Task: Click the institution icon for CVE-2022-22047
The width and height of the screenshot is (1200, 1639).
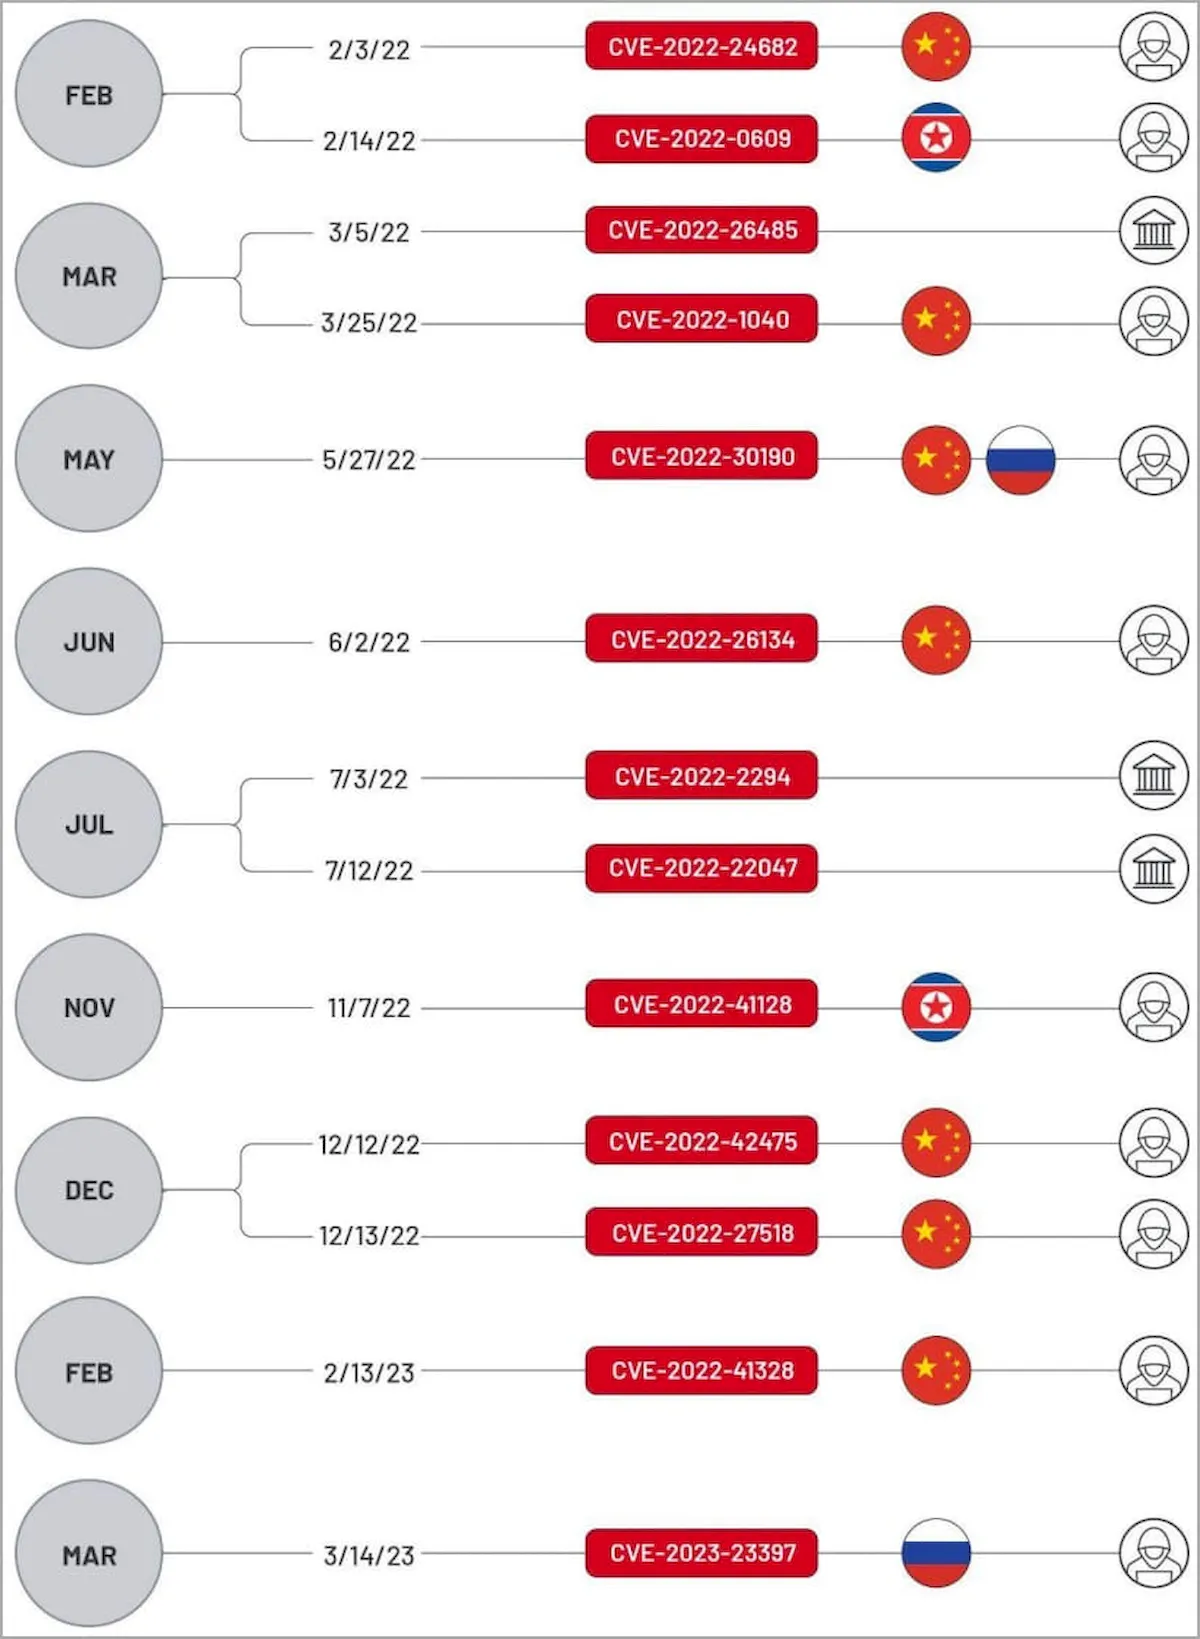Action: [1153, 869]
